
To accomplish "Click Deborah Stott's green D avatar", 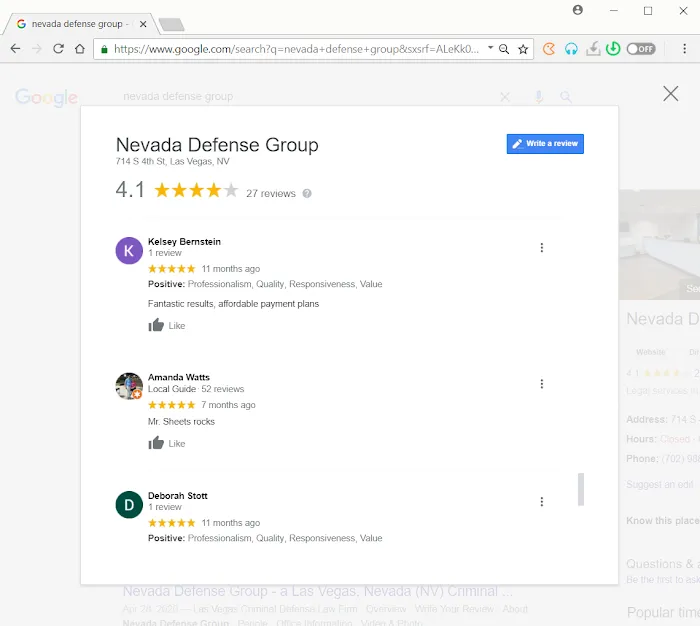I will [x=129, y=505].
